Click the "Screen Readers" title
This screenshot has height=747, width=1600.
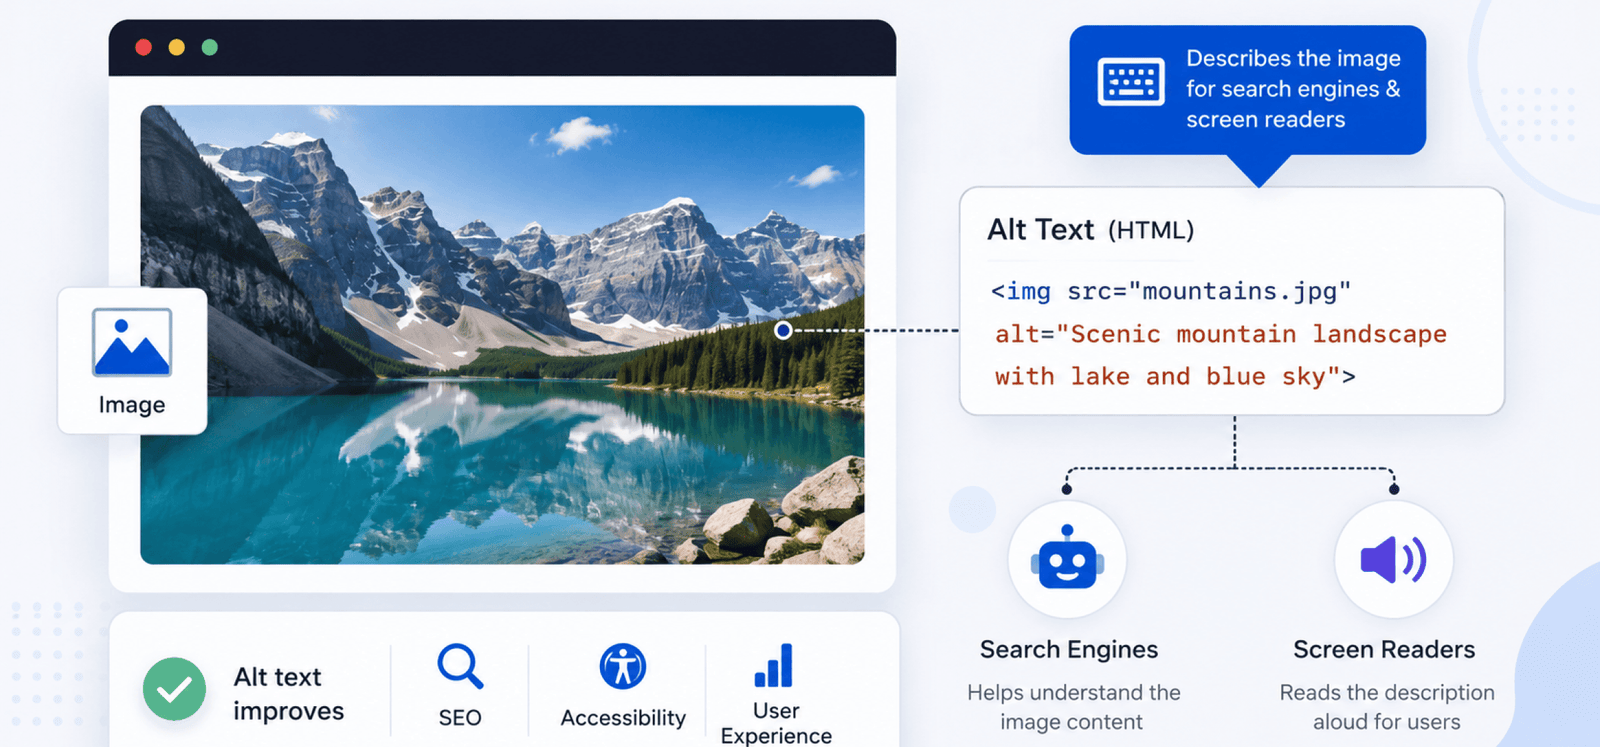pyautogui.click(x=1384, y=650)
